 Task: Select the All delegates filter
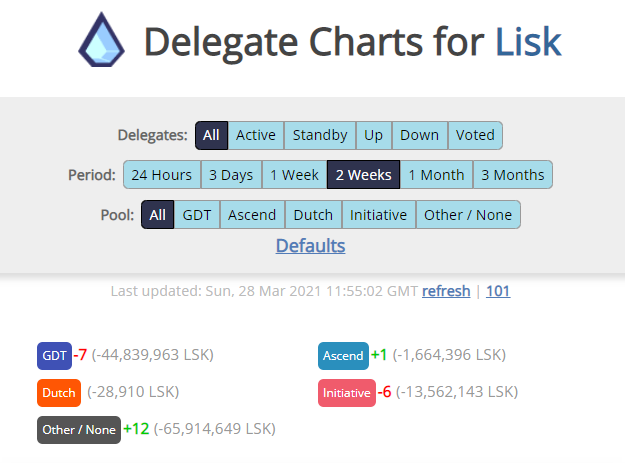coord(211,135)
